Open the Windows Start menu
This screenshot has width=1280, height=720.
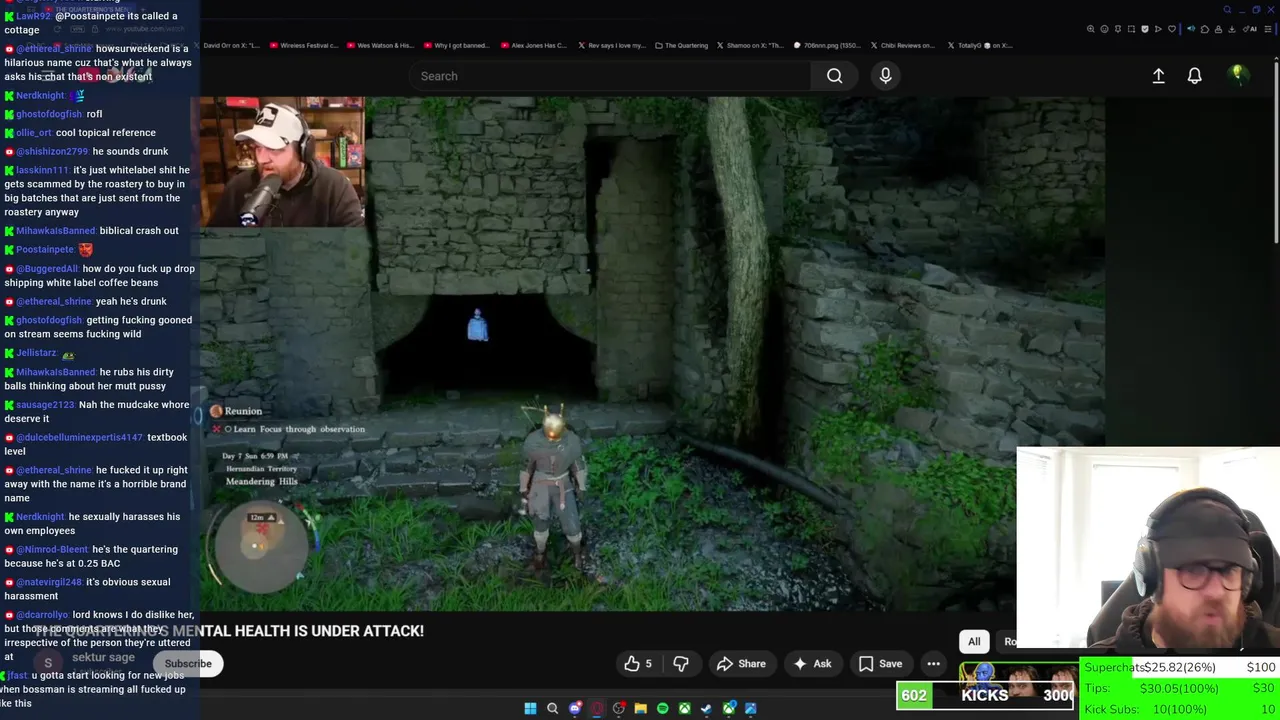click(530, 708)
